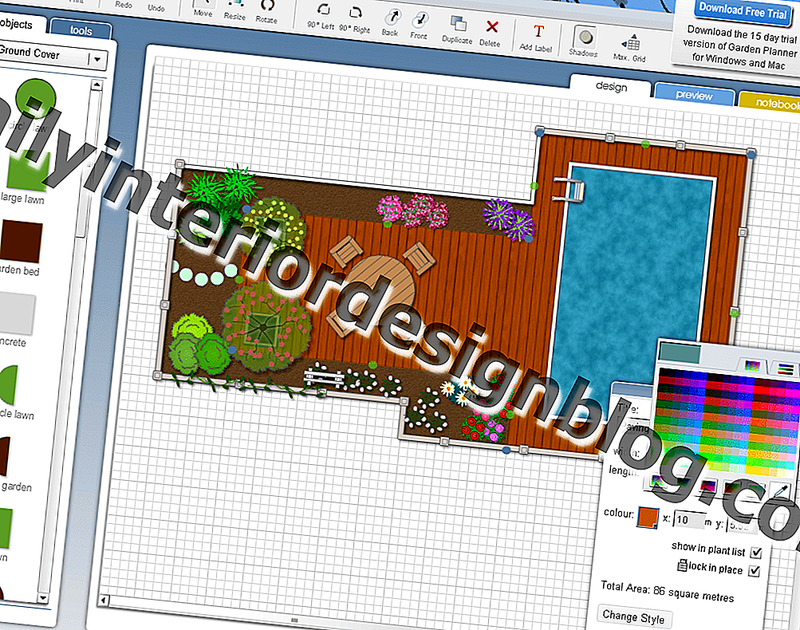Click the Max. Grid icon
Viewport: 800px width, 630px height.
(630, 48)
